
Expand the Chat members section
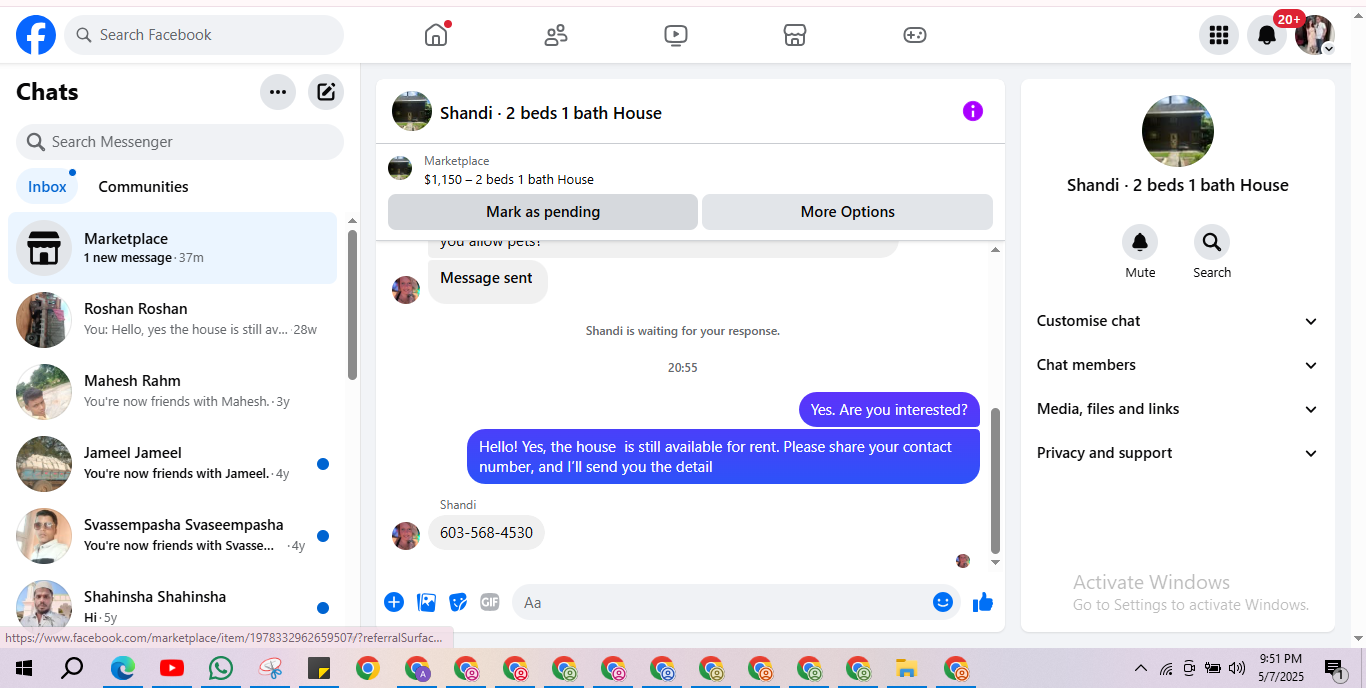pyautogui.click(x=1178, y=365)
